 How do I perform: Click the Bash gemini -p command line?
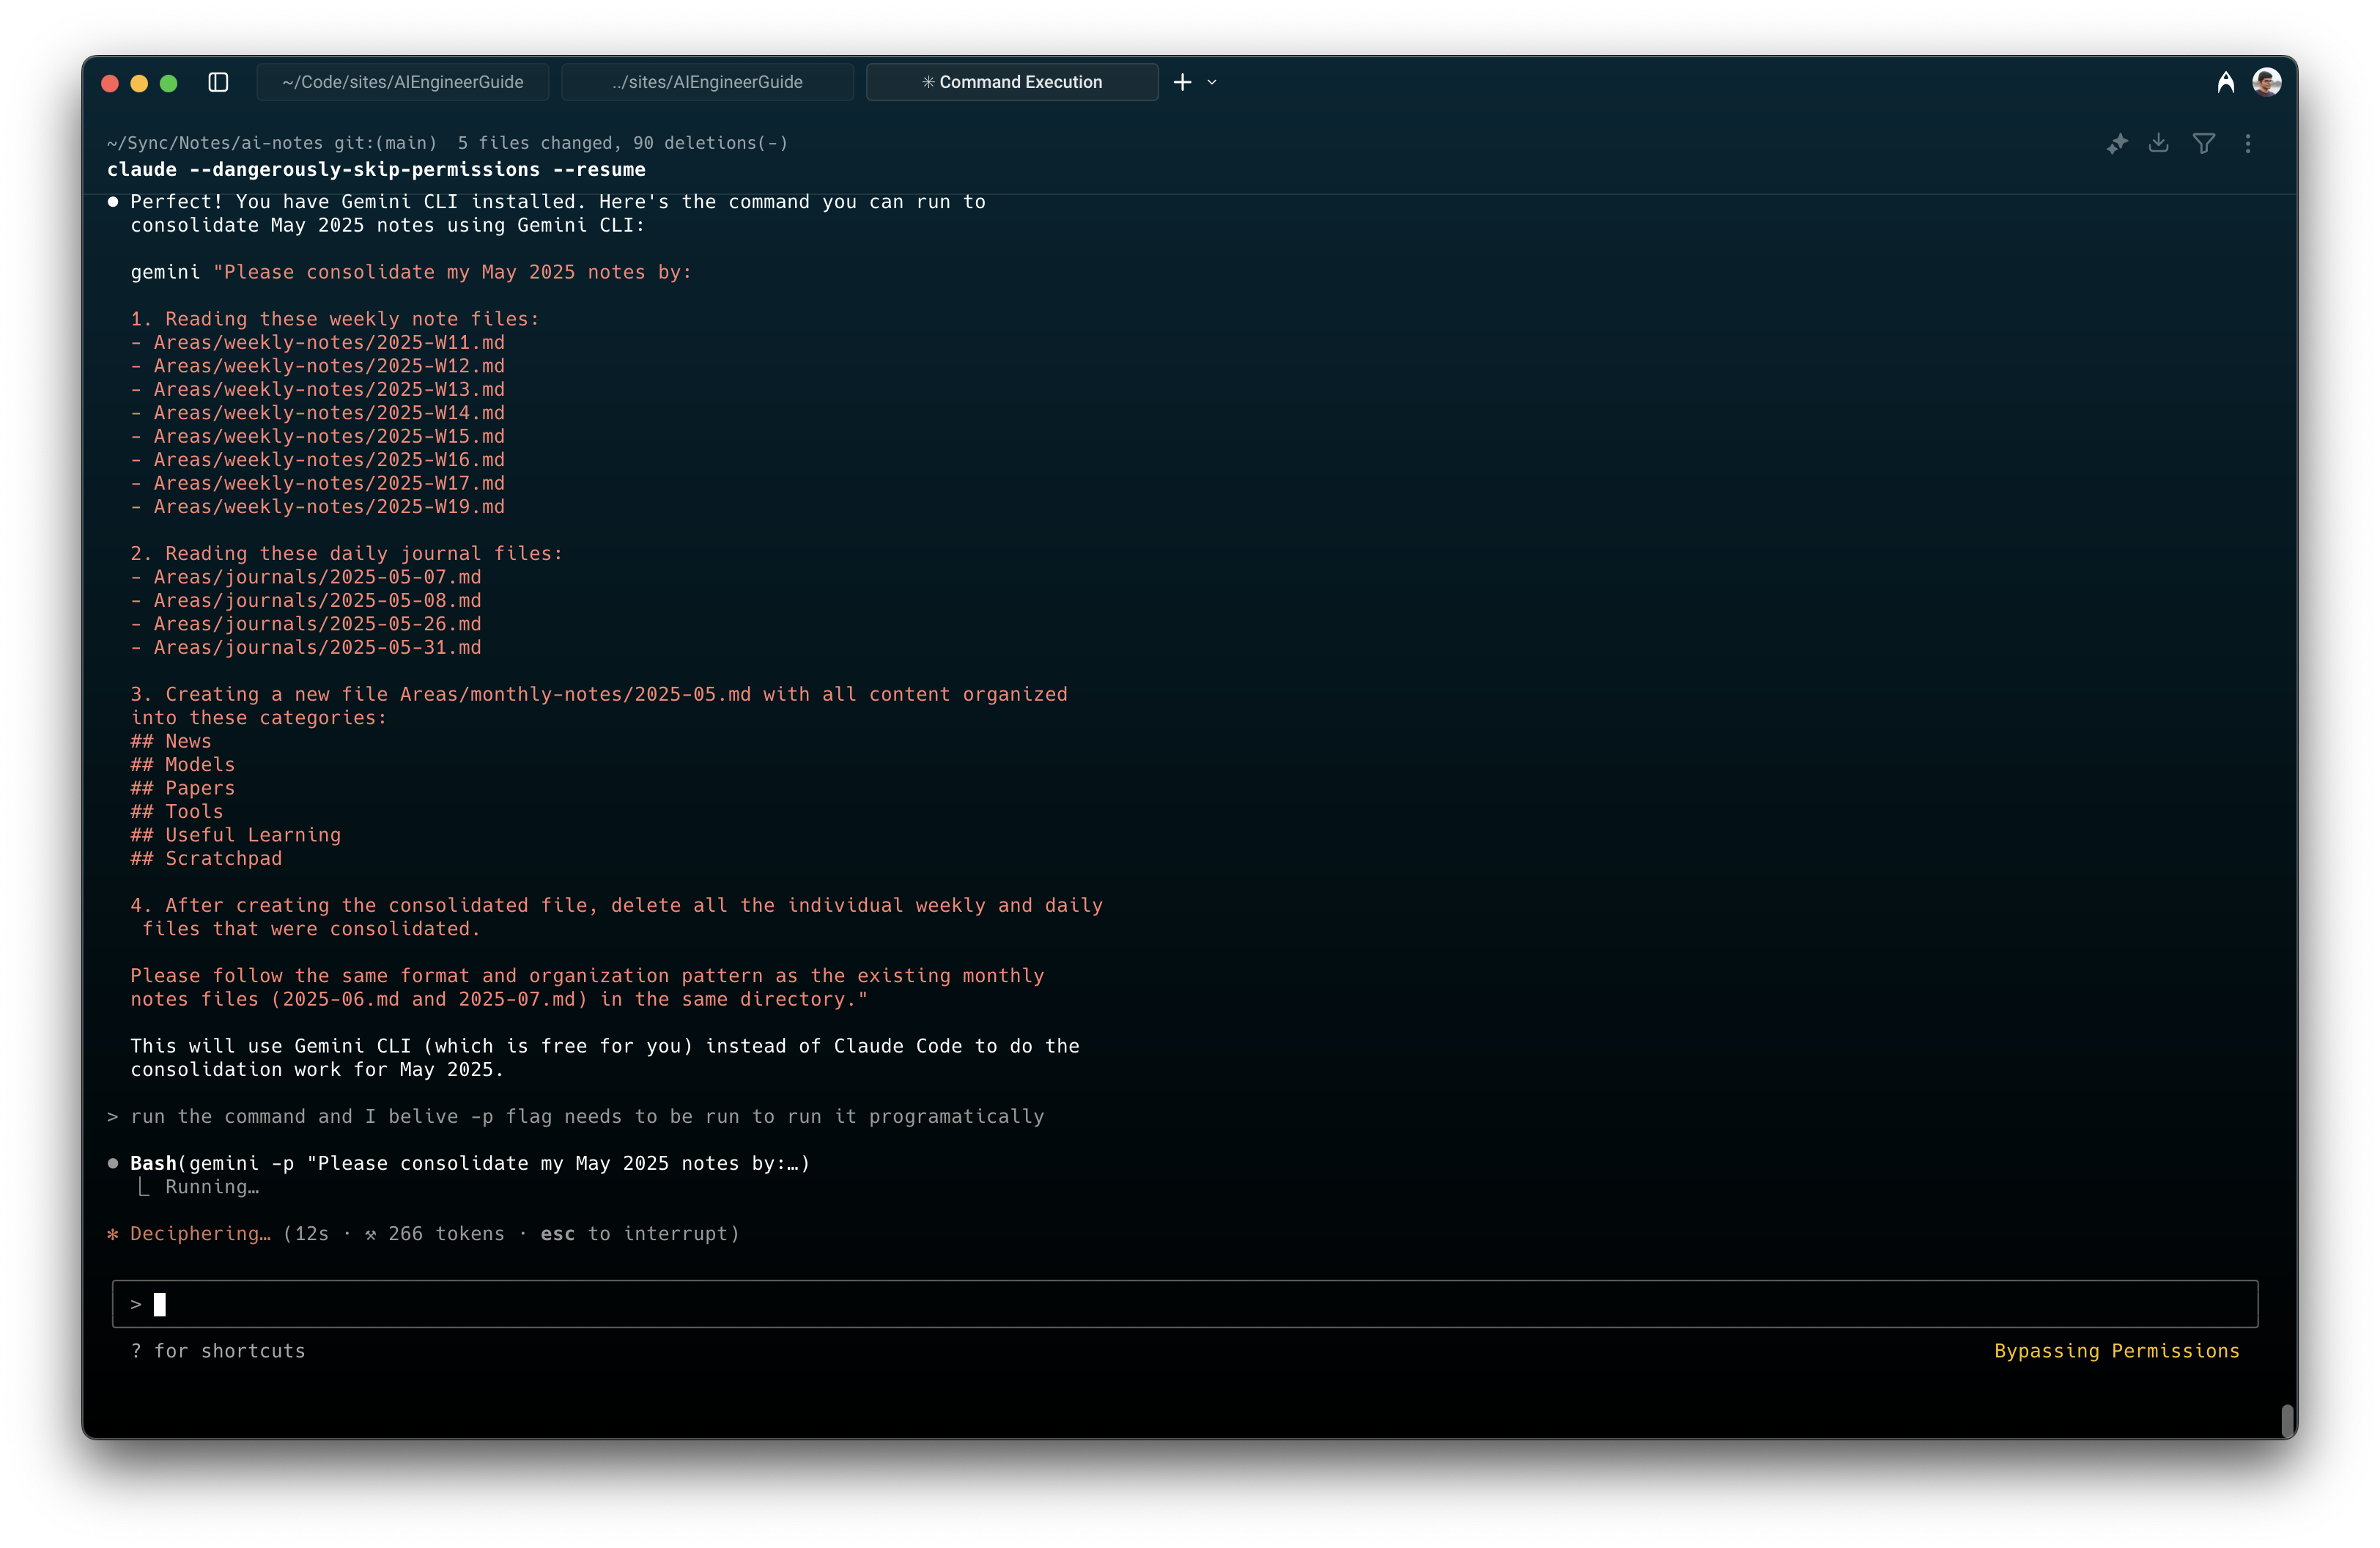pyautogui.click(x=470, y=1163)
